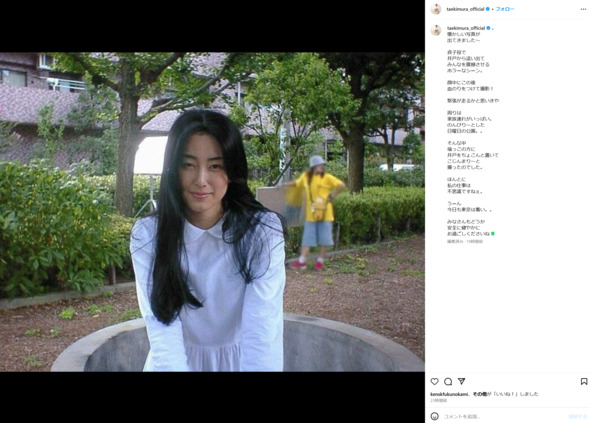Focus the コメントを追加 comment field
Screen dimensions: 590x423
[x=504, y=416]
